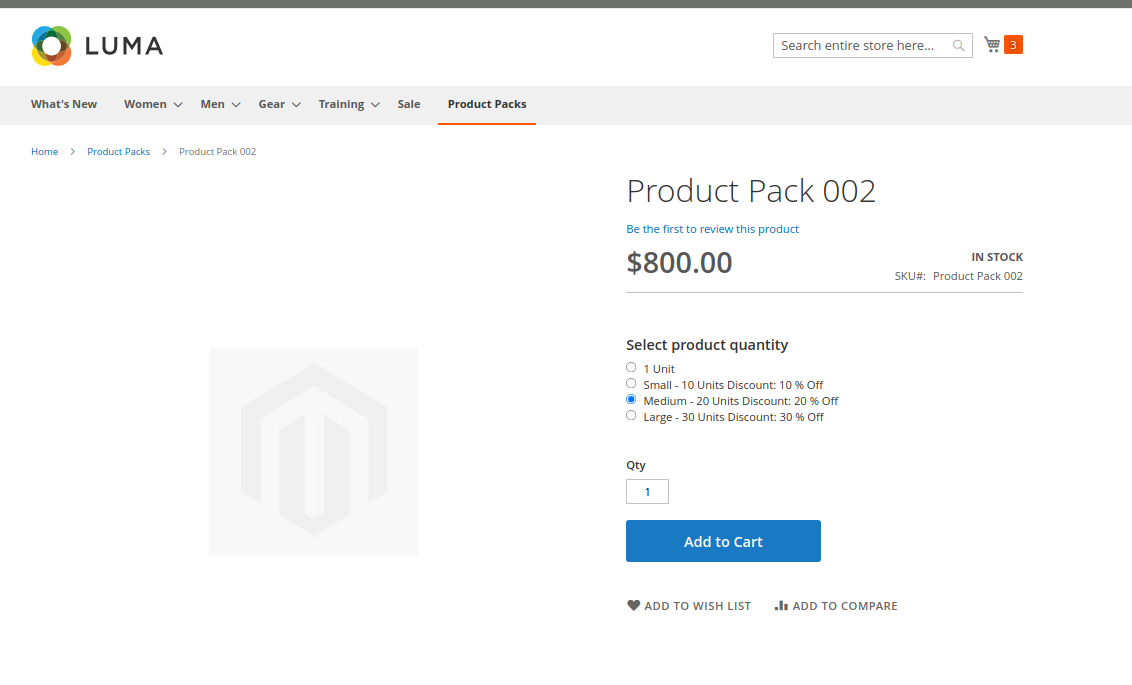Expand the Men menu chevron

coord(236,105)
